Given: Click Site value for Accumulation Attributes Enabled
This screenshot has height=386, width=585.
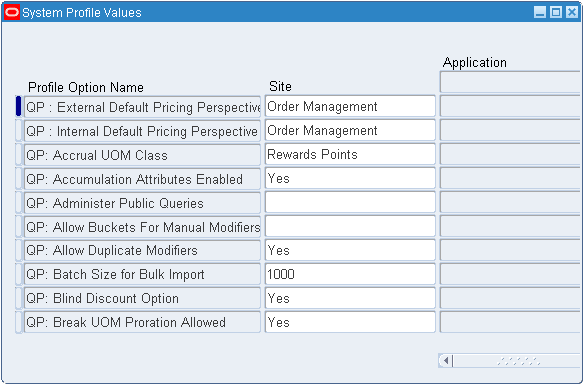Looking at the screenshot, I should tap(350, 178).
